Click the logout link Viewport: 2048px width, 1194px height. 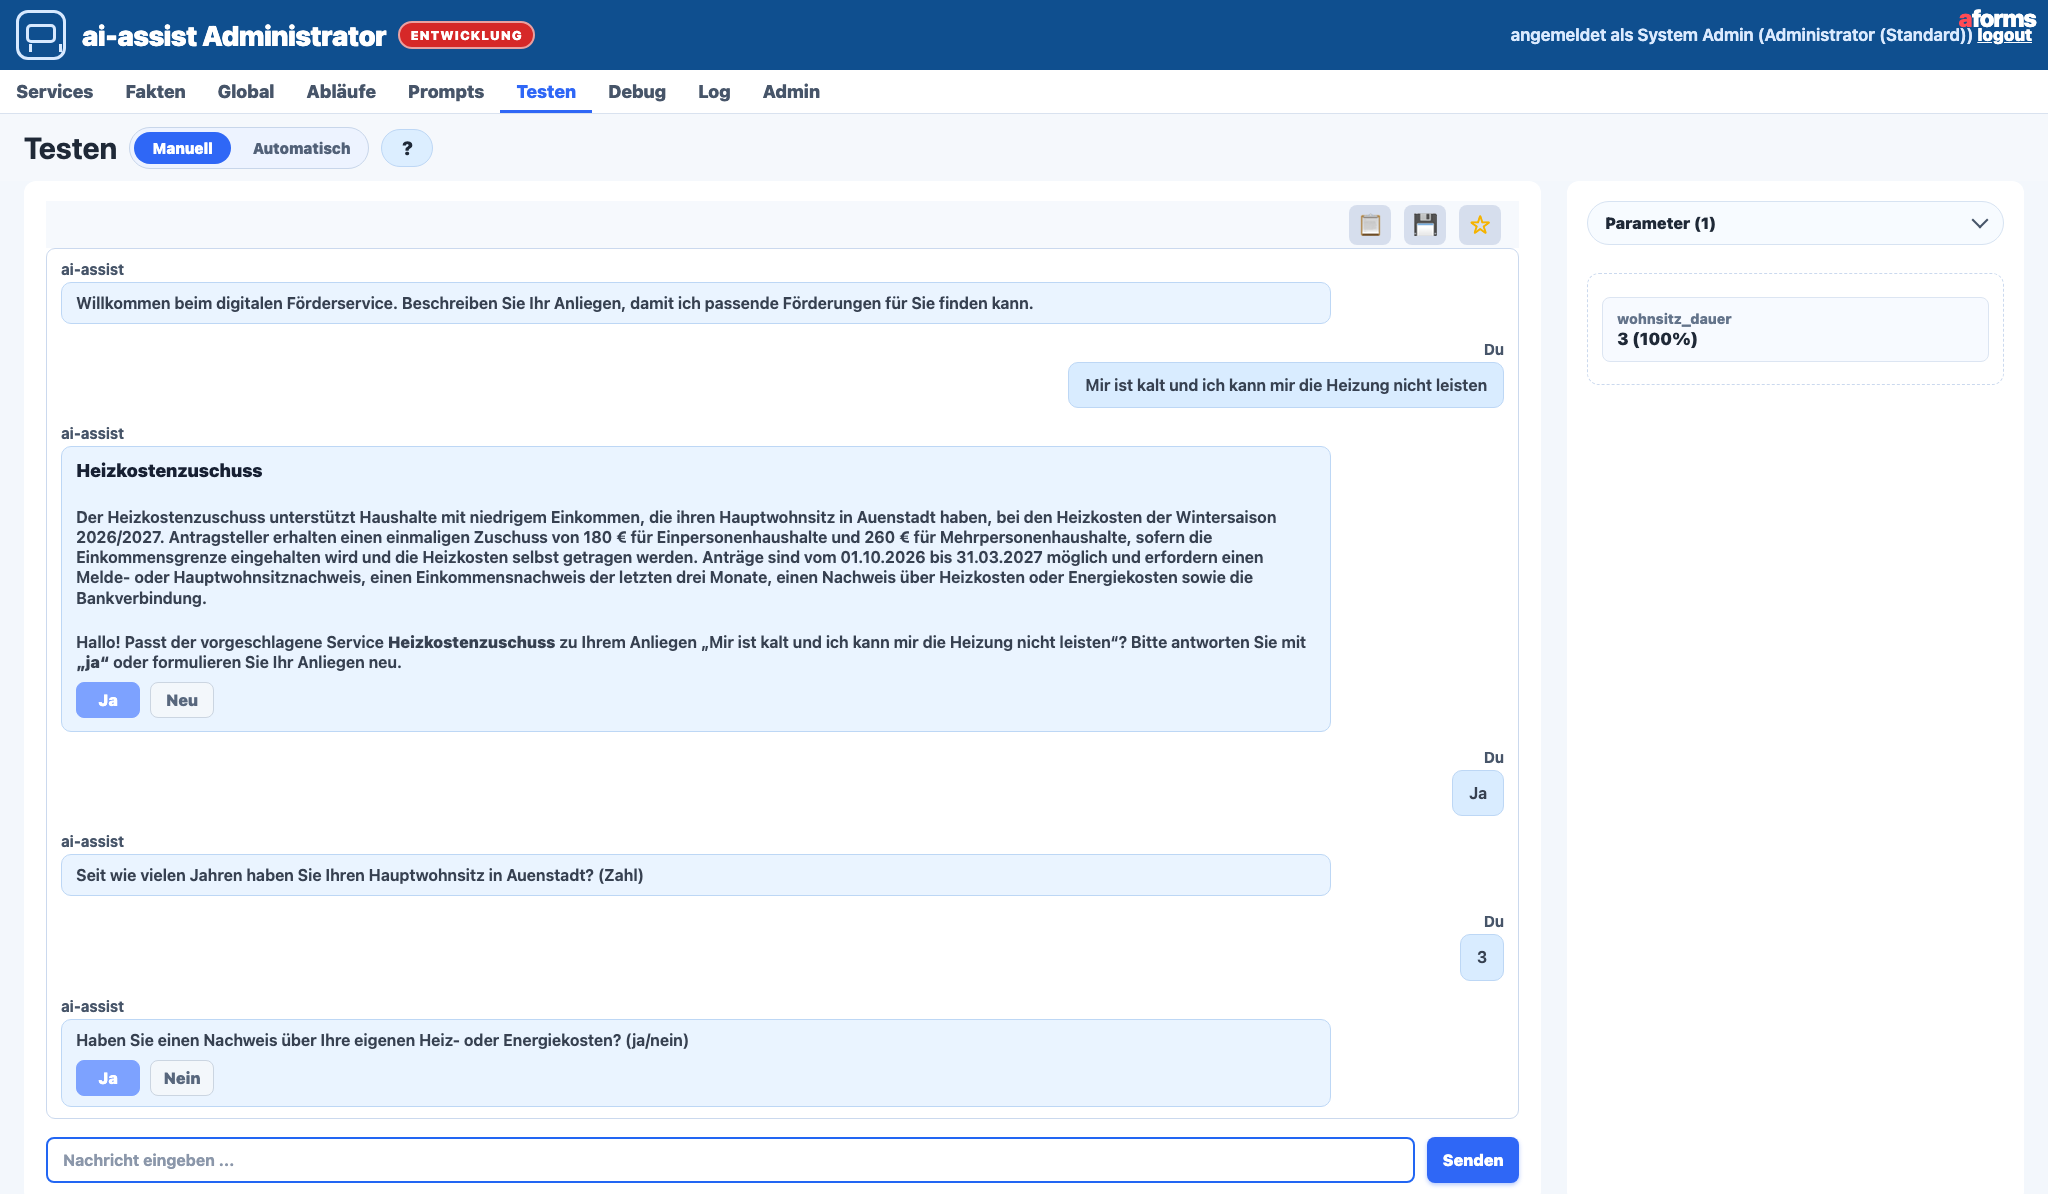[2004, 35]
